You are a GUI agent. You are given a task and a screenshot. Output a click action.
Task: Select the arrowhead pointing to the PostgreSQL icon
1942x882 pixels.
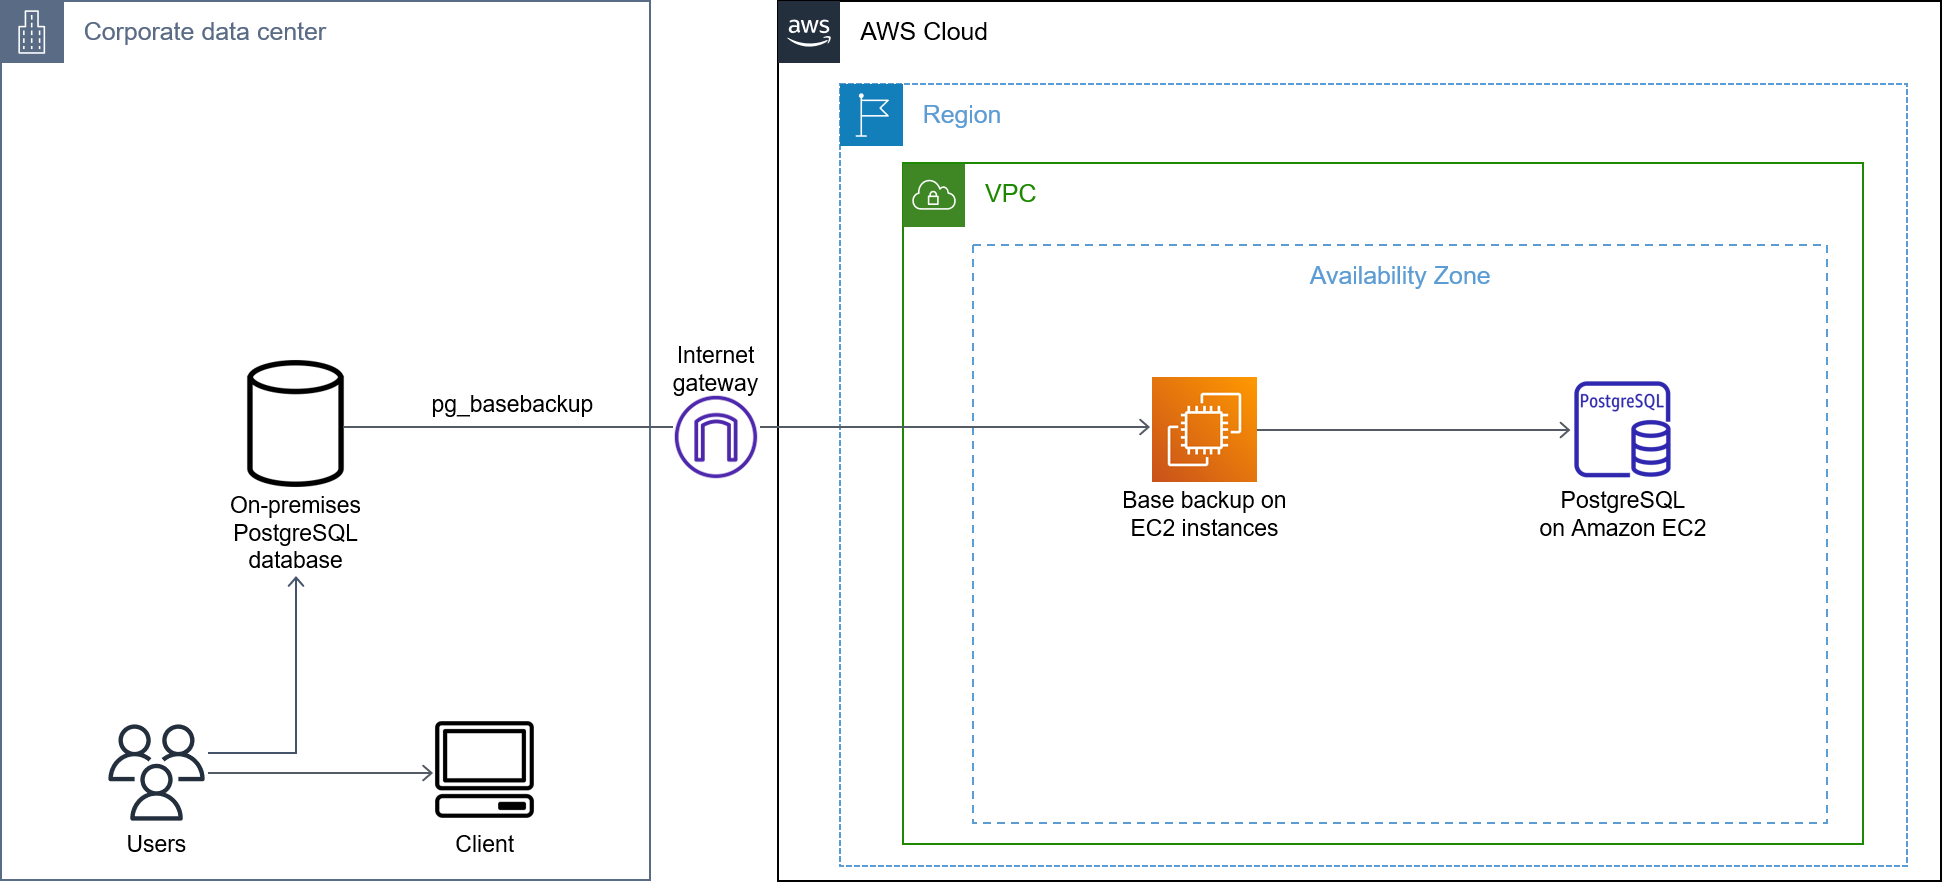pyautogui.click(x=1566, y=430)
